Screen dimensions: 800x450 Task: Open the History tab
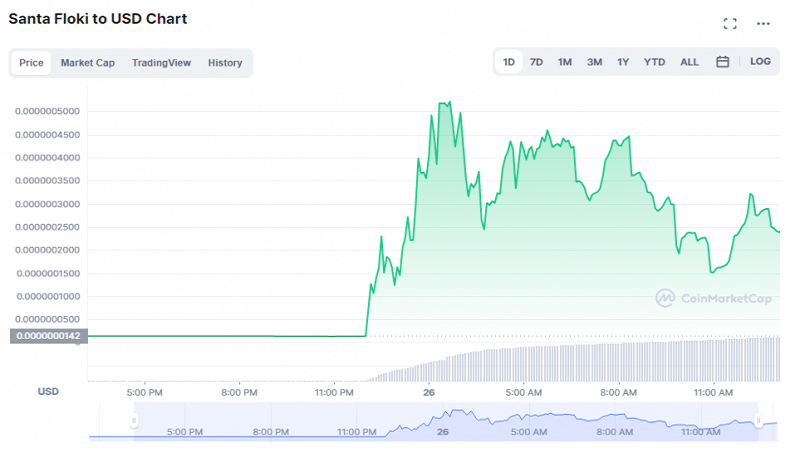point(225,63)
